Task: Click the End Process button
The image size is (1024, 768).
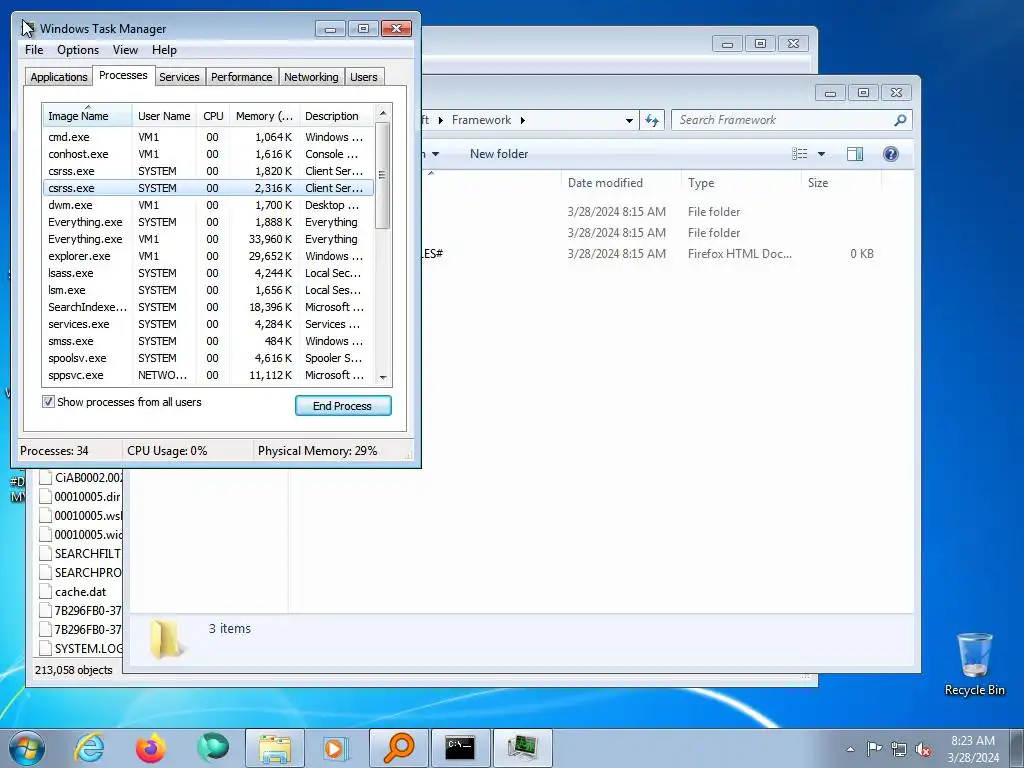Action: [343, 406]
